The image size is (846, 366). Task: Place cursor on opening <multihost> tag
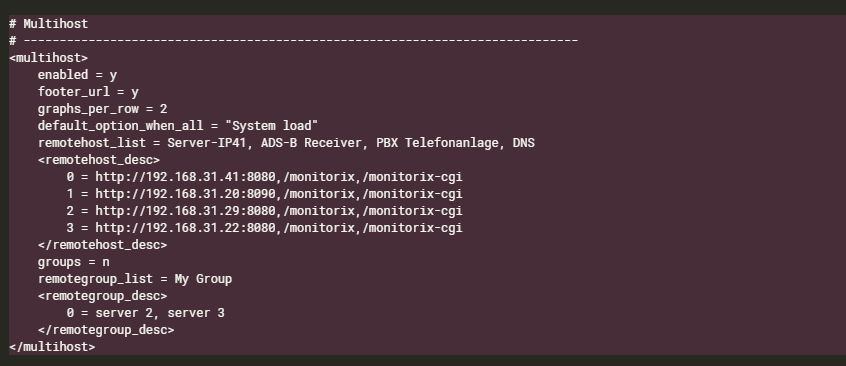click(x=48, y=58)
